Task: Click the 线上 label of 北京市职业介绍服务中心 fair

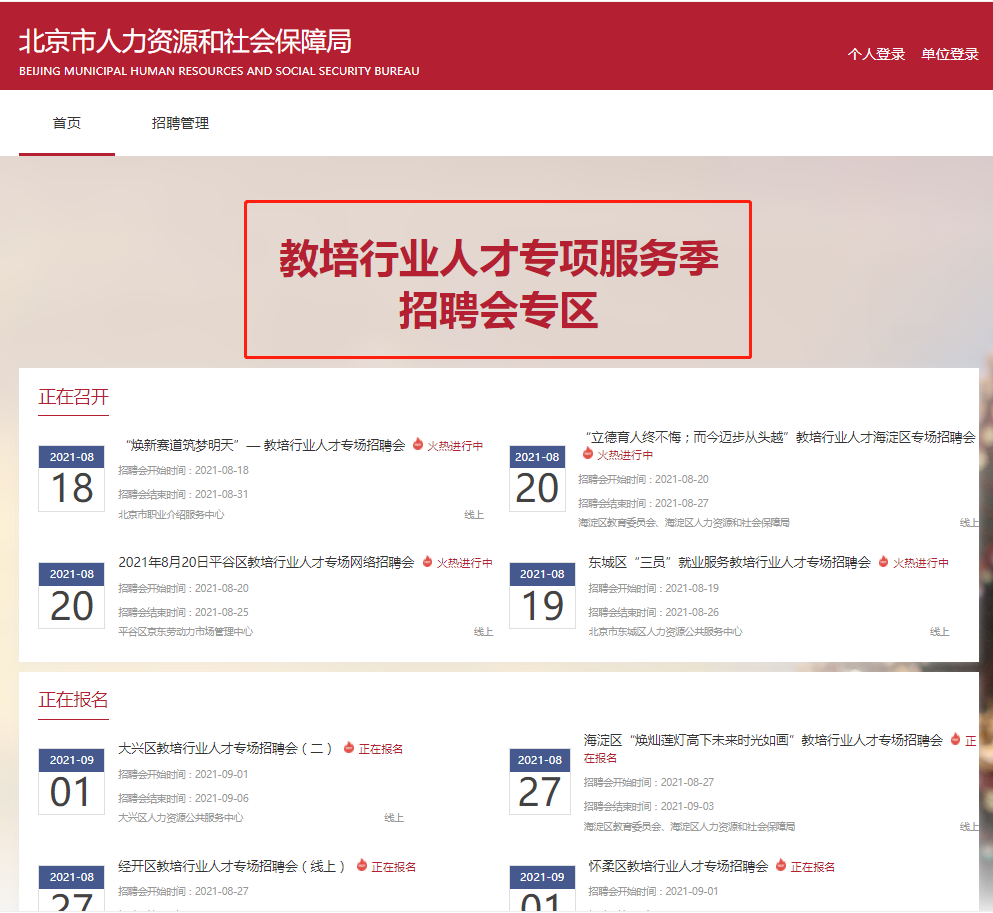Action: tap(474, 514)
